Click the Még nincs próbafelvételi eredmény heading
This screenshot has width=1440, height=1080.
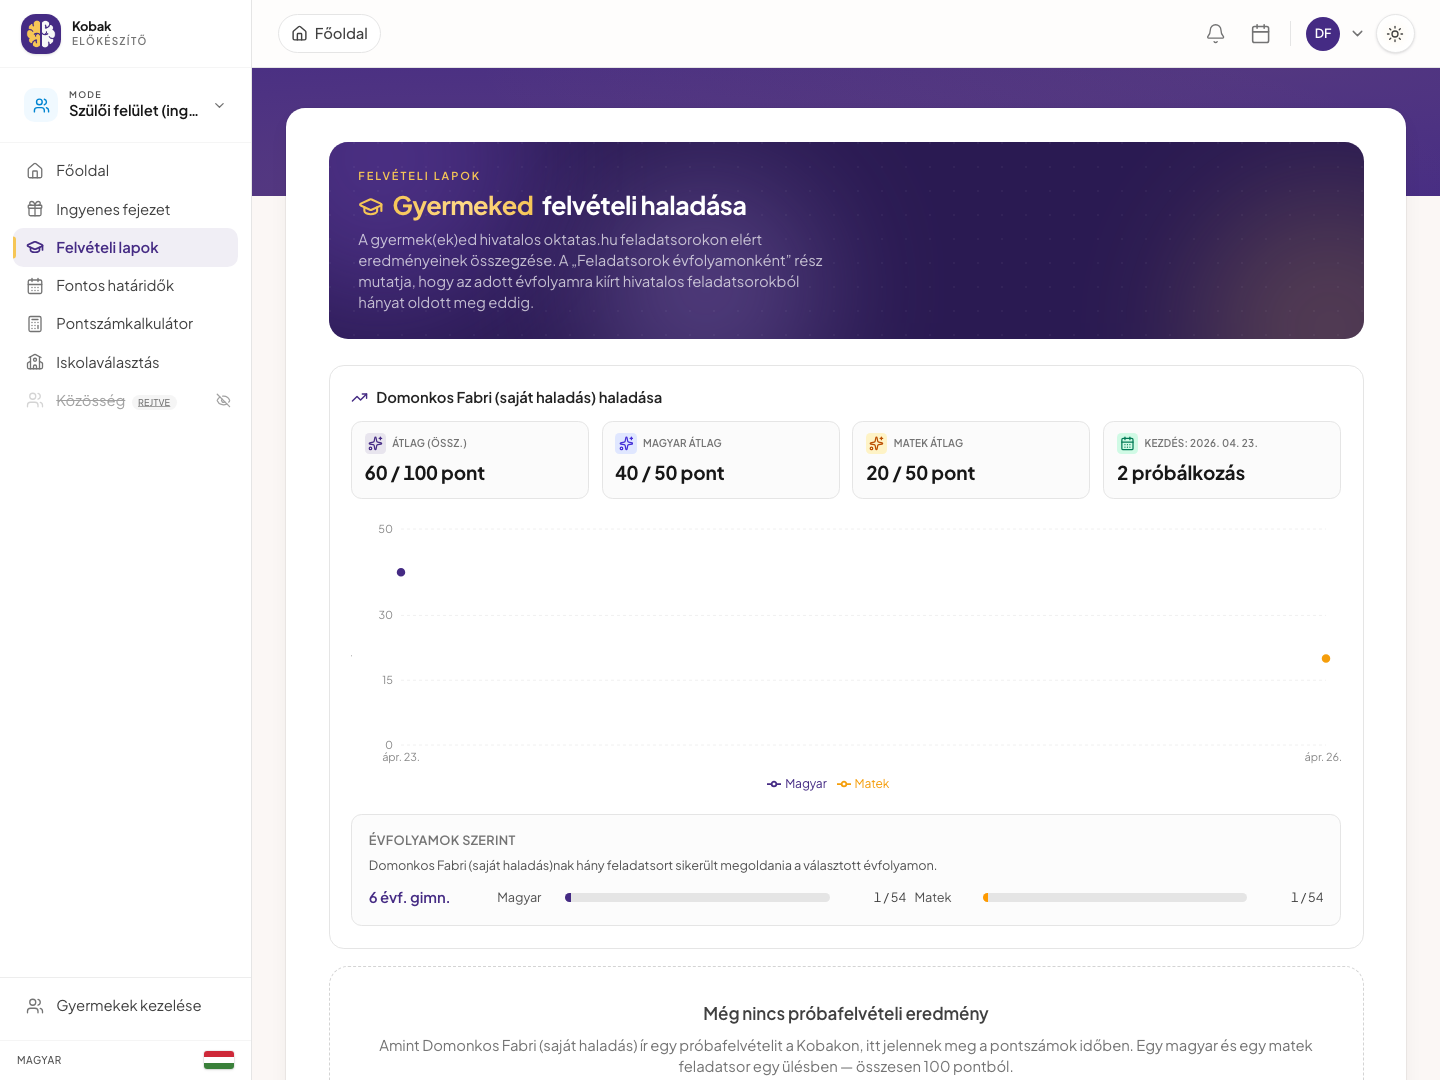coord(846,1014)
